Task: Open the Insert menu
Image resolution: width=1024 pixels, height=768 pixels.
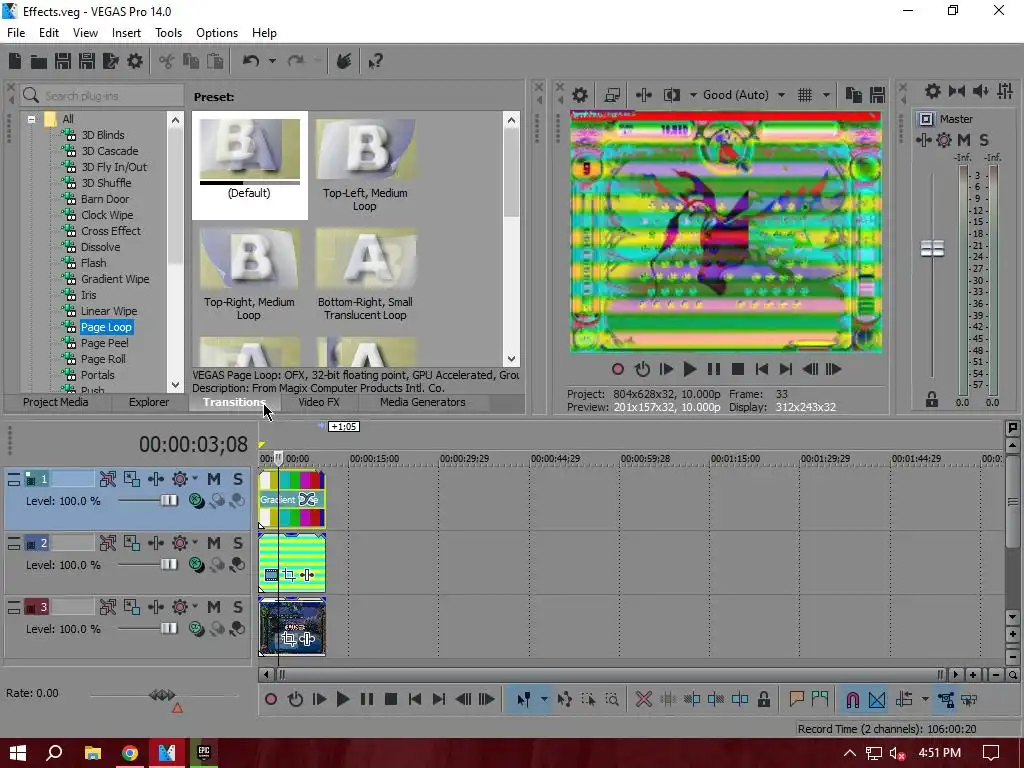Action: [x=126, y=33]
